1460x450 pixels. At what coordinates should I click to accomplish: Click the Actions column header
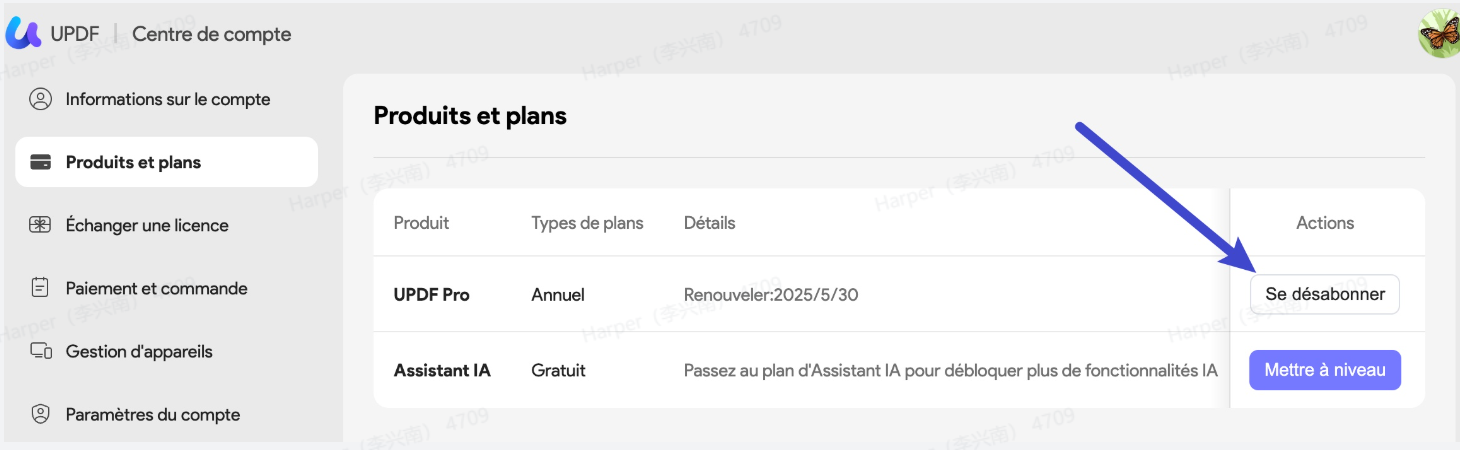coord(1325,223)
